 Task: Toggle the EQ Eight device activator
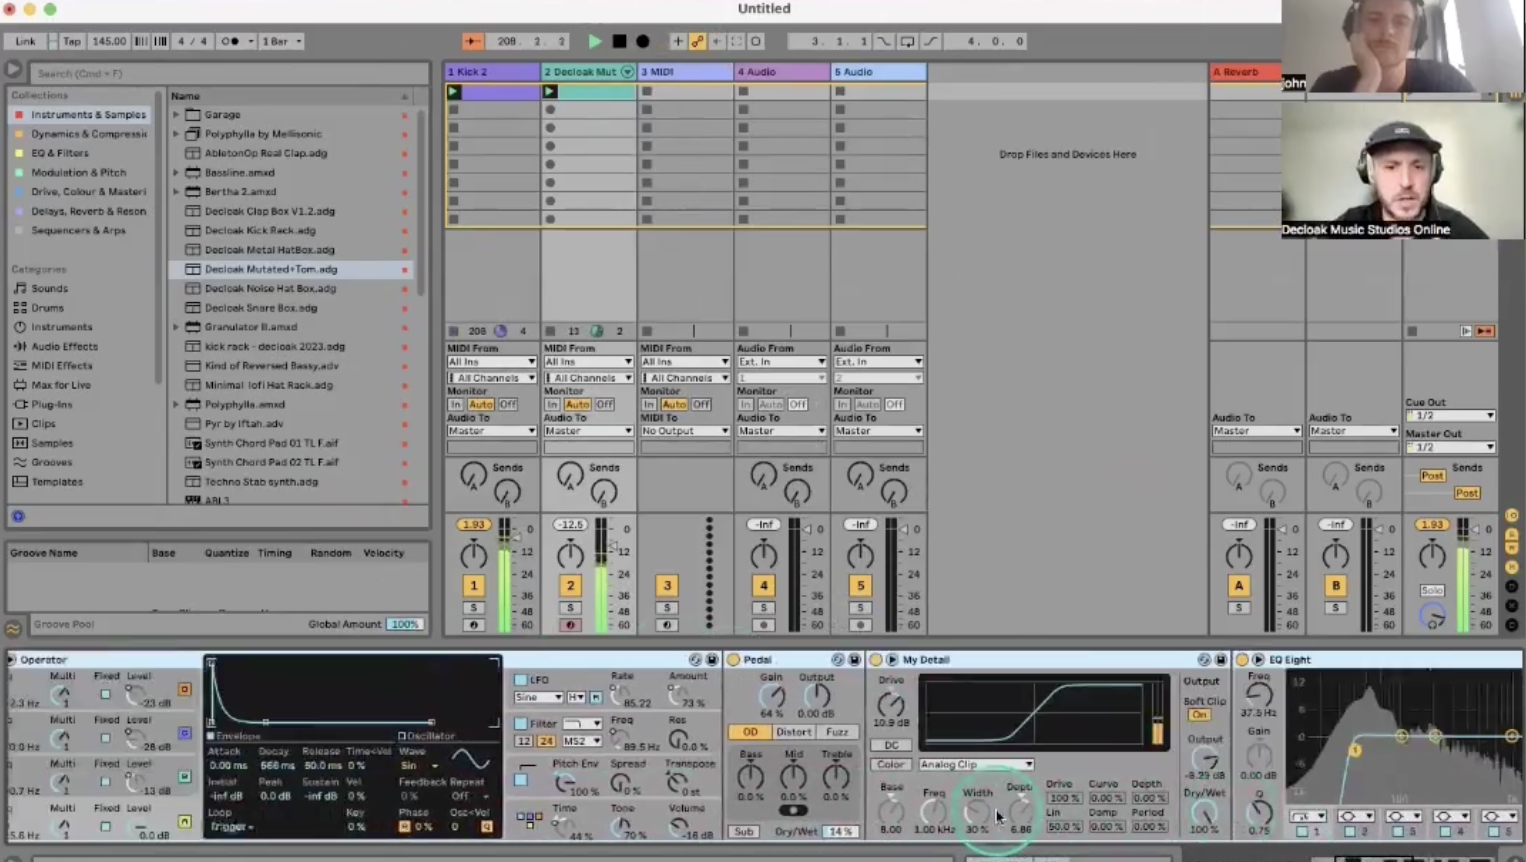pos(1242,660)
